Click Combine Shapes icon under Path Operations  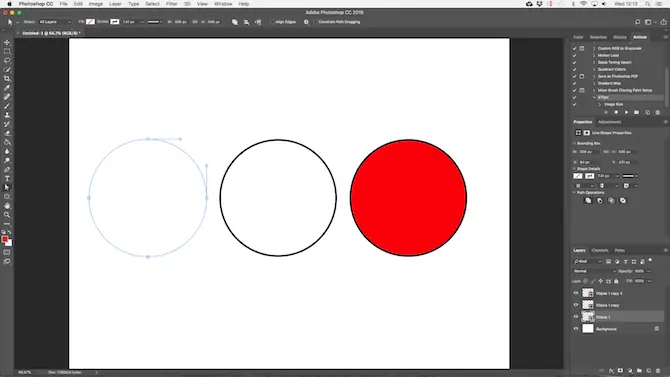click(x=588, y=200)
